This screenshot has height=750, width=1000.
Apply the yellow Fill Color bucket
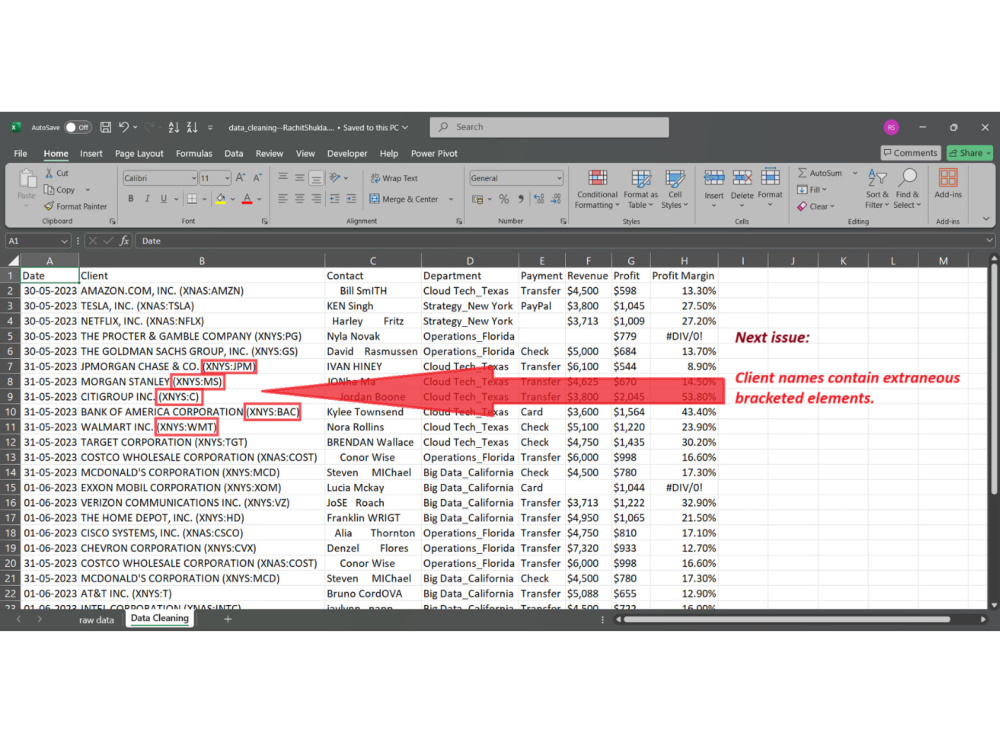tap(221, 199)
